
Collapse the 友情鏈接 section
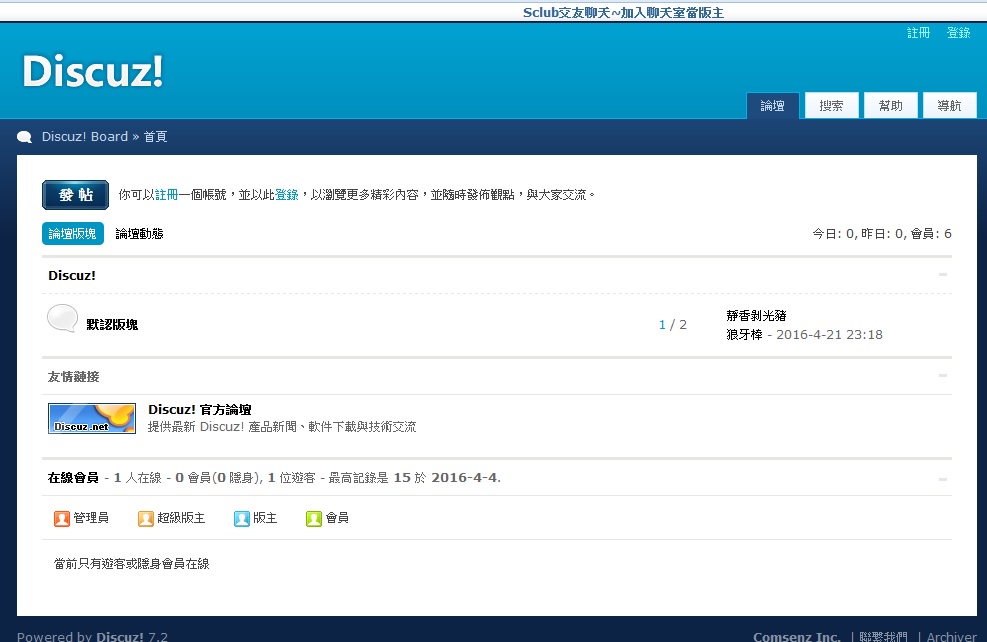coord(943,376)
